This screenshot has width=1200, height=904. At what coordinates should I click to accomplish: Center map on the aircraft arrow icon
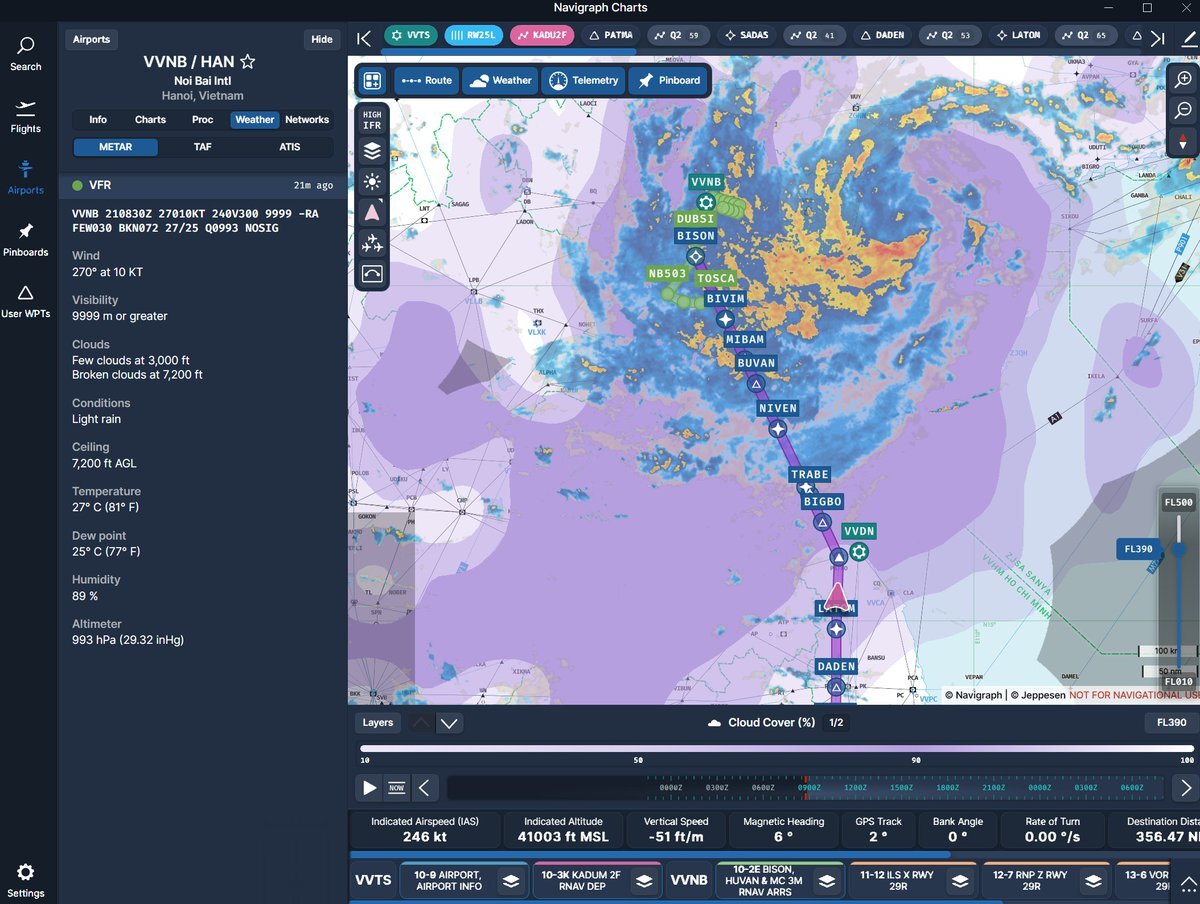click(x=372, y=212)
